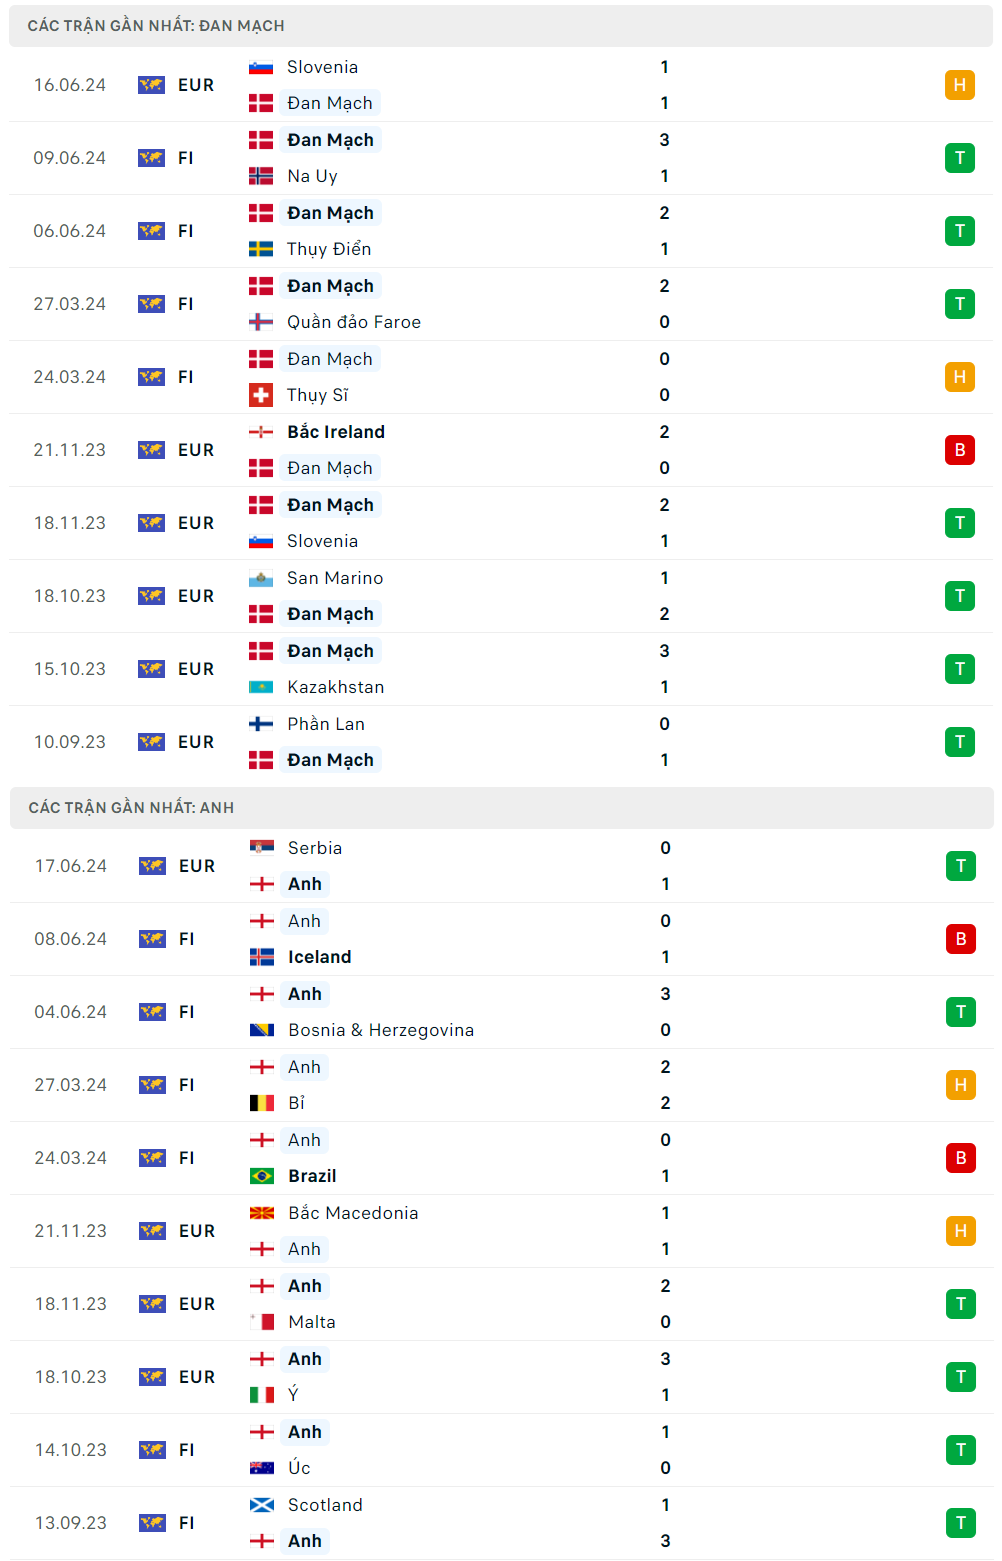Click the Bắc Macedonia team name
The height and width of the screenshot is (1561, 1002).
click(x=353, y=1213)
